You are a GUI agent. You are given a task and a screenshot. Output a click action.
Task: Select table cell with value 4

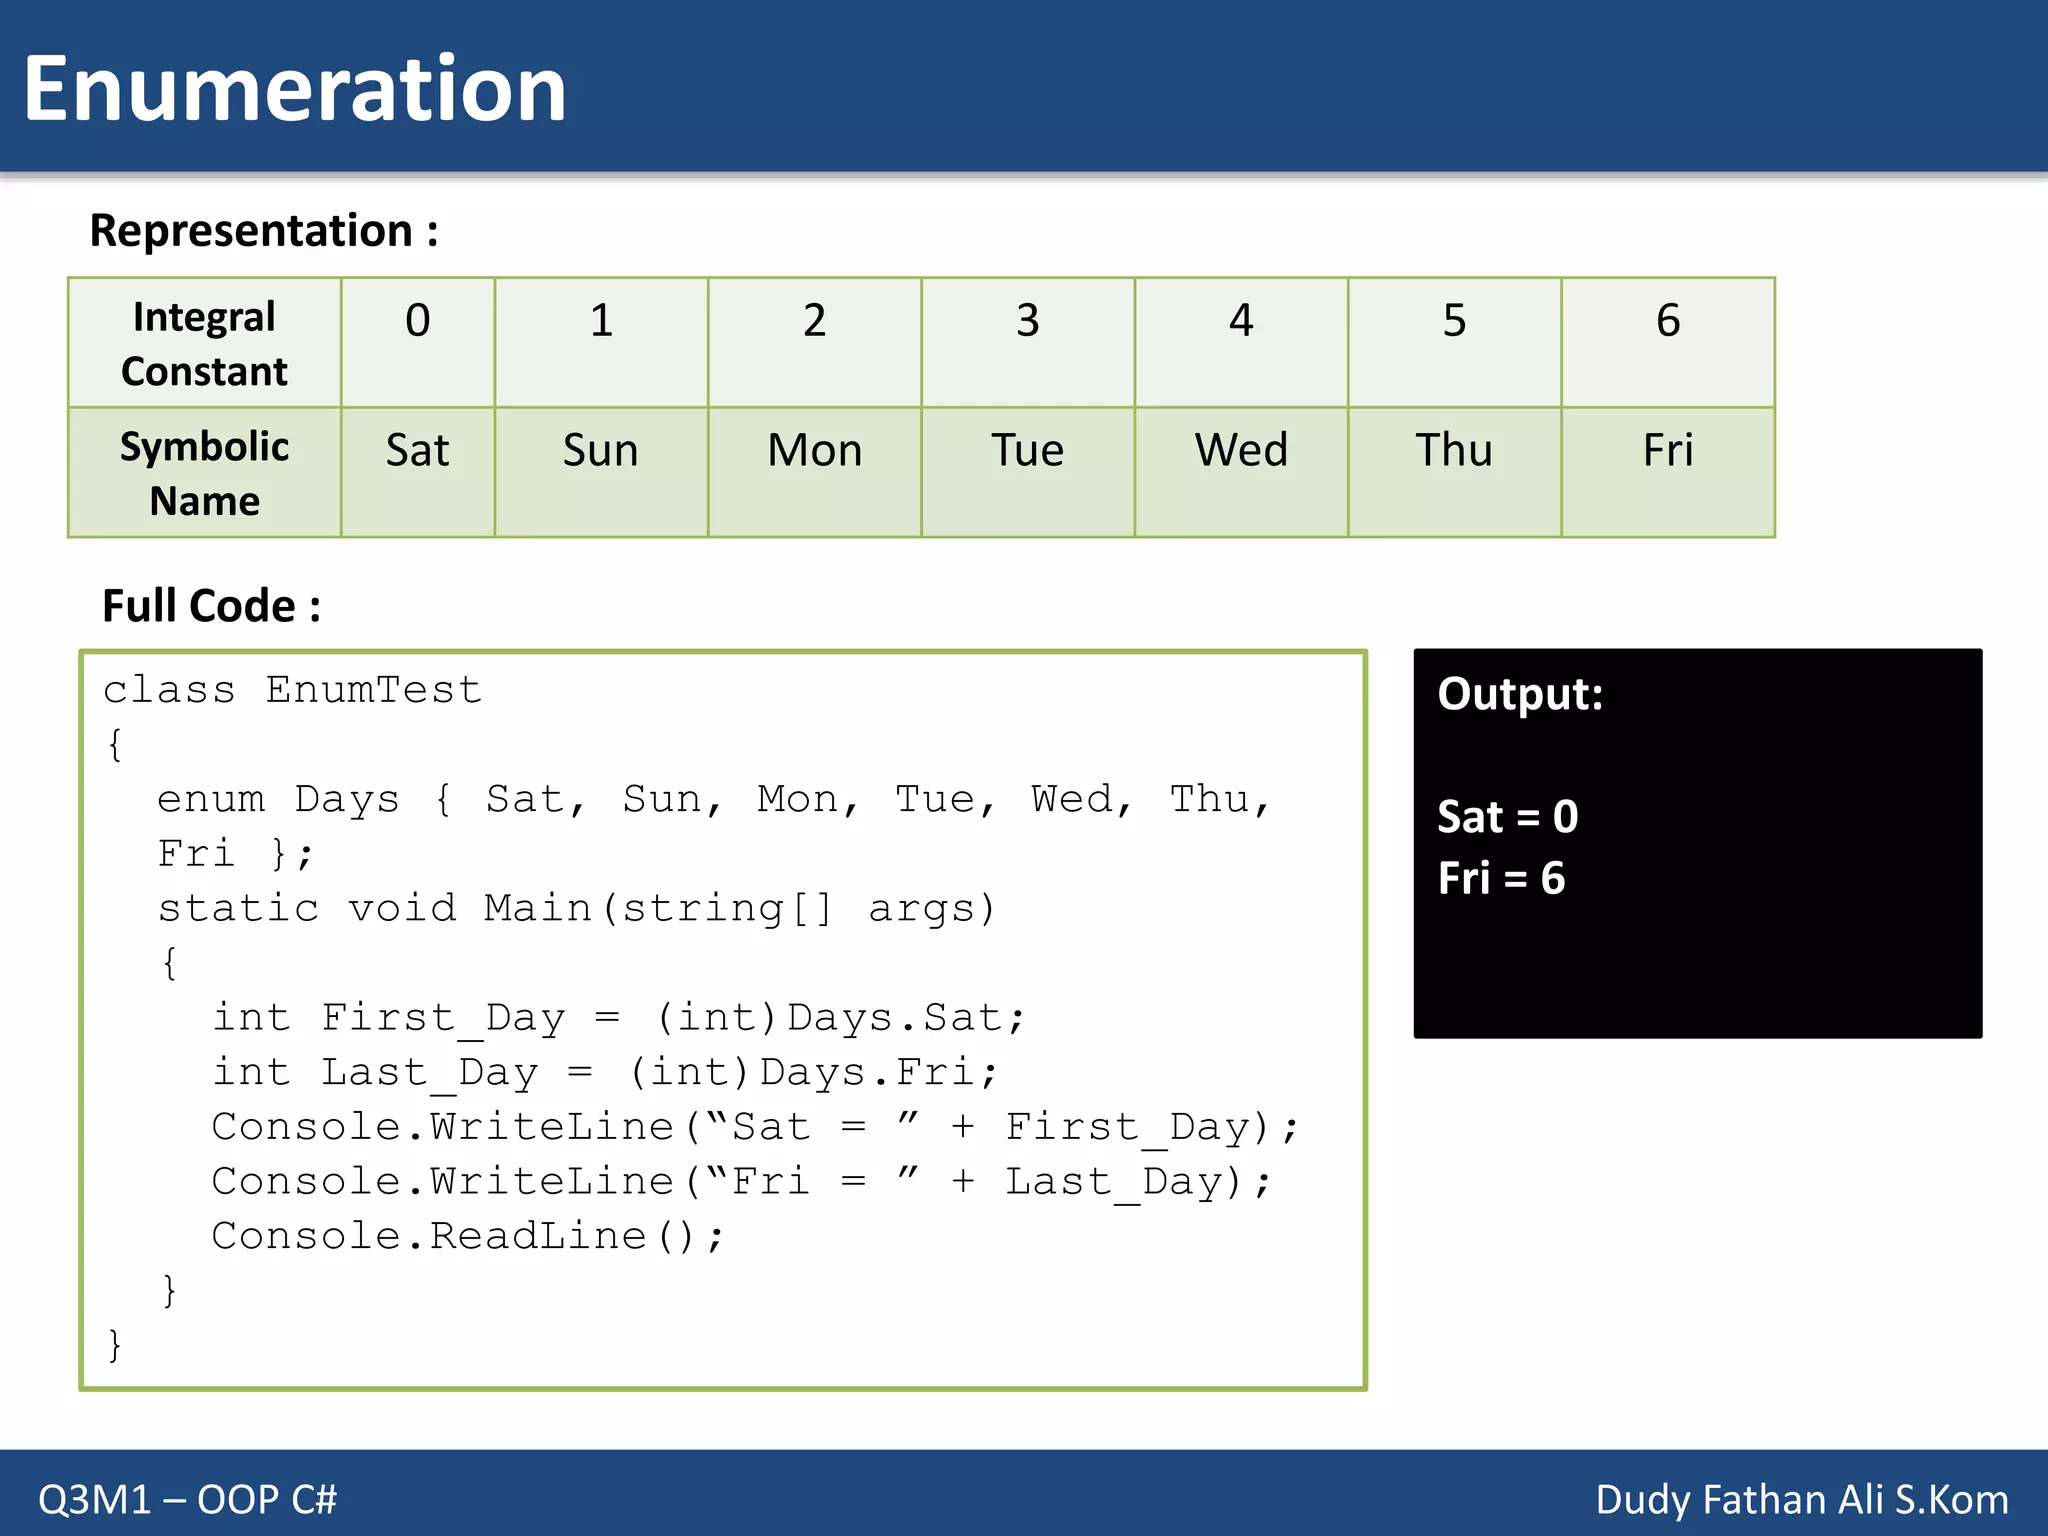[x=1241, y=343]
